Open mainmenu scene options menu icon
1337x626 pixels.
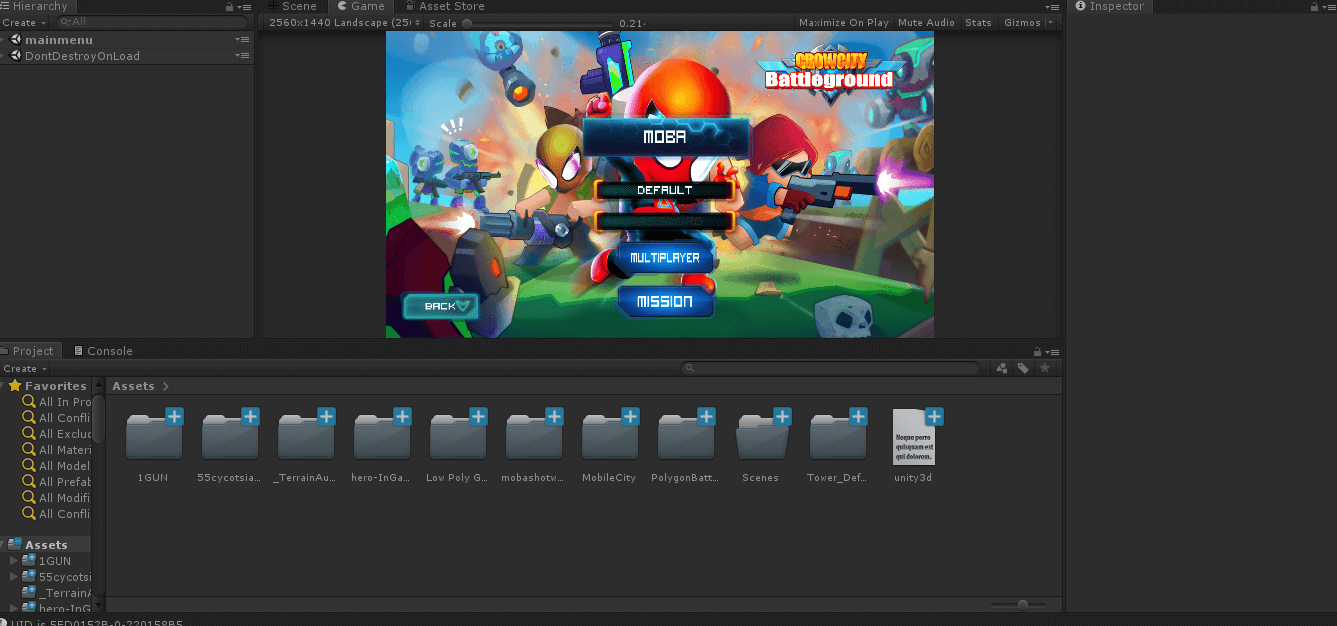pos(243,39)
